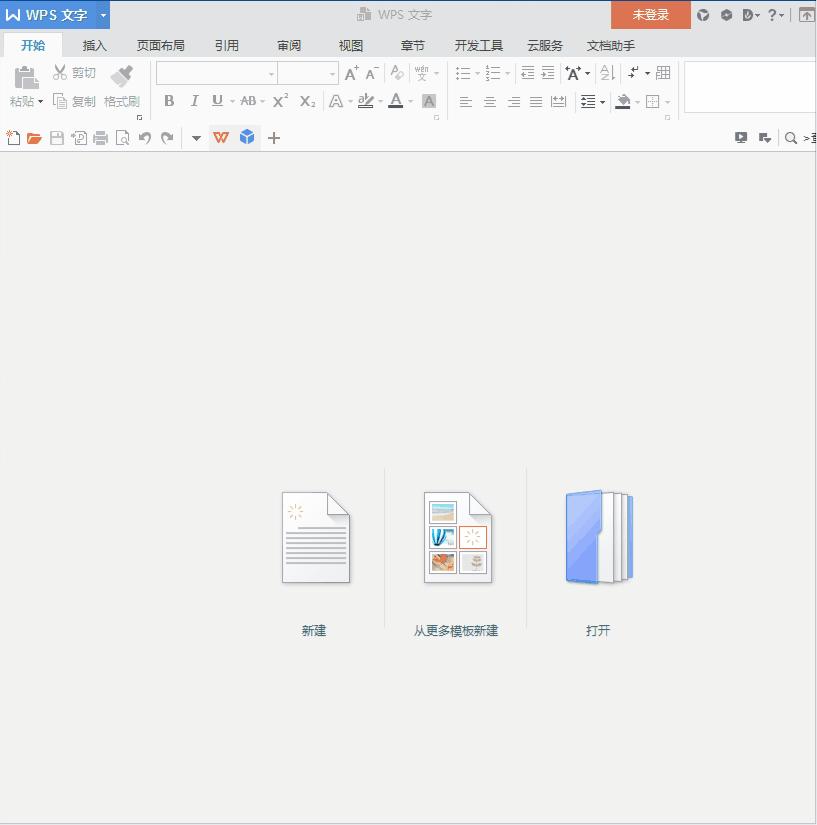Toggle italic formatting
The width and height of the screenshot is (817, 825).
pos(194,100)
